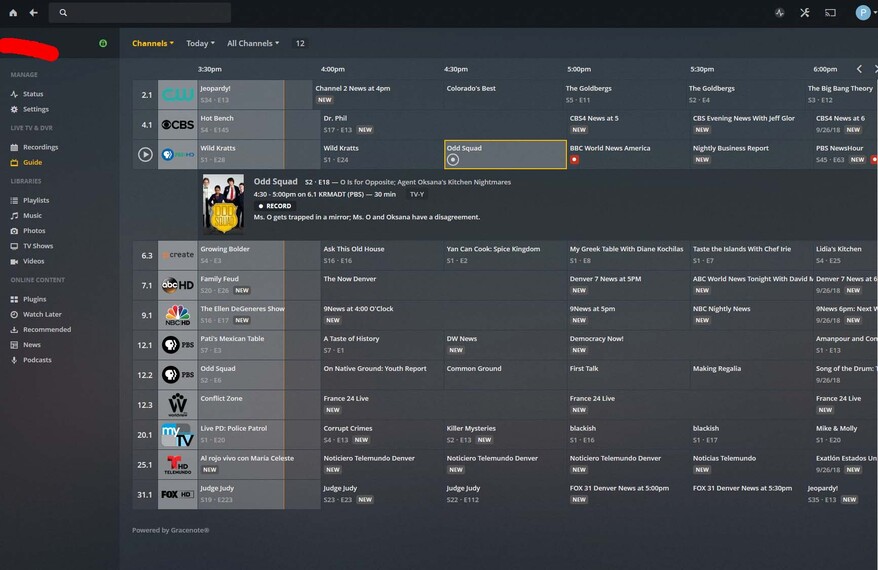Click the green server status lock icon
This screenshot has width=878, height=570.
point(103,43)
